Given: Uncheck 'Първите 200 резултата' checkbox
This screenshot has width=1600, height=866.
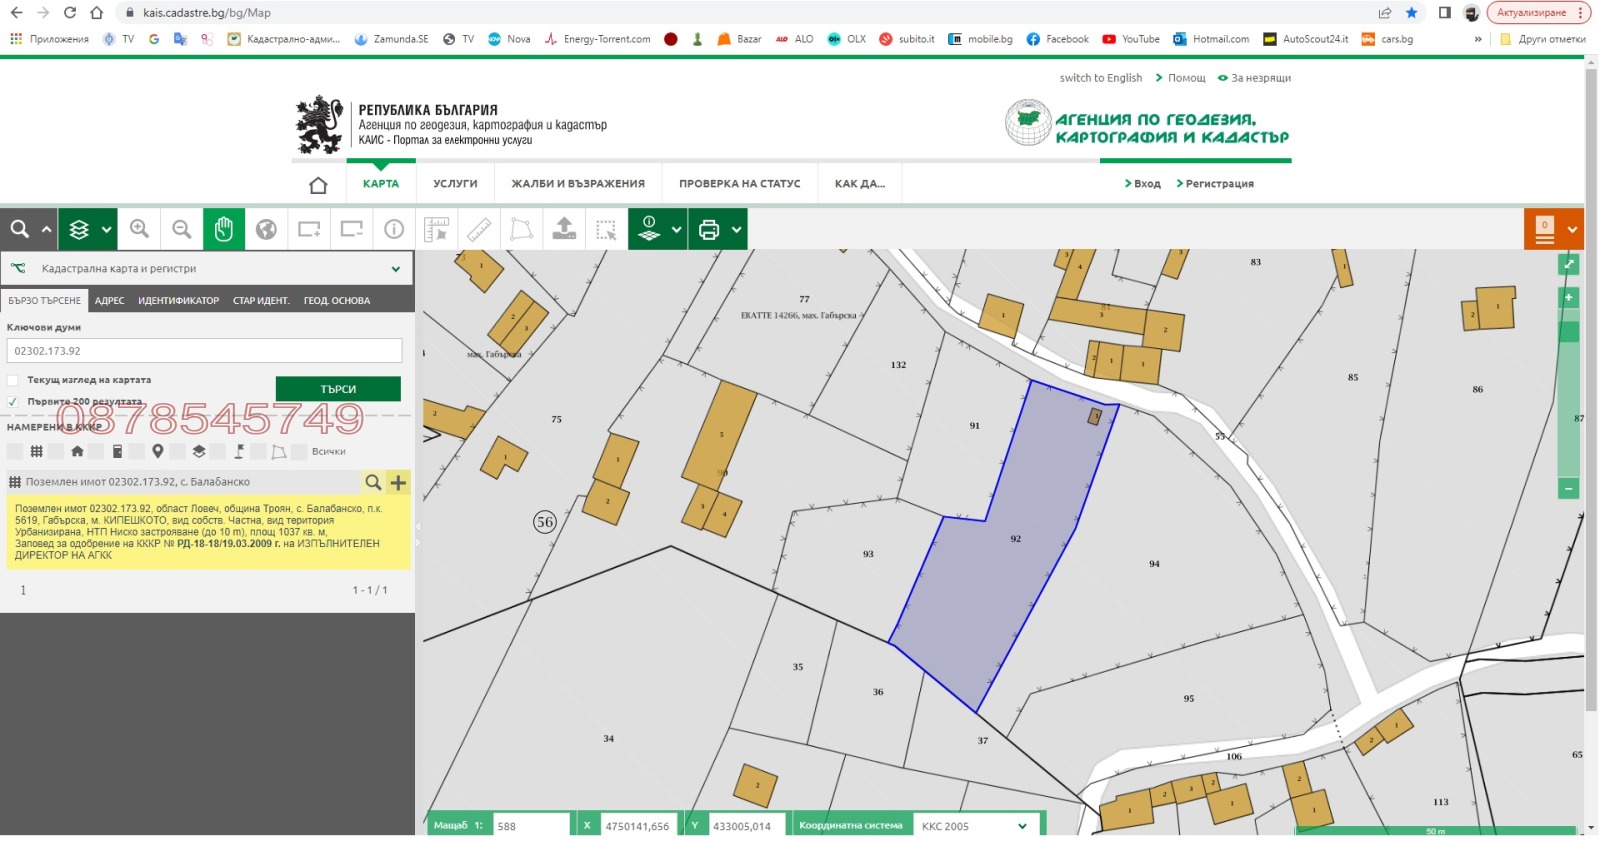Looking at the screenshot, I should [13, 402].
